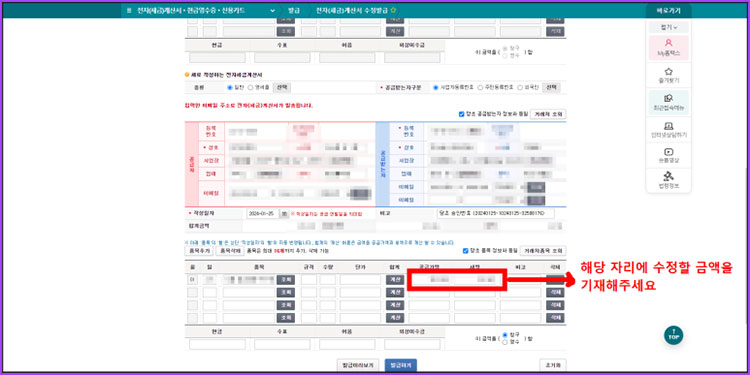Click 조회 button in first item row
This screenshot has height=375, width=750.
[x=286, y=279]
